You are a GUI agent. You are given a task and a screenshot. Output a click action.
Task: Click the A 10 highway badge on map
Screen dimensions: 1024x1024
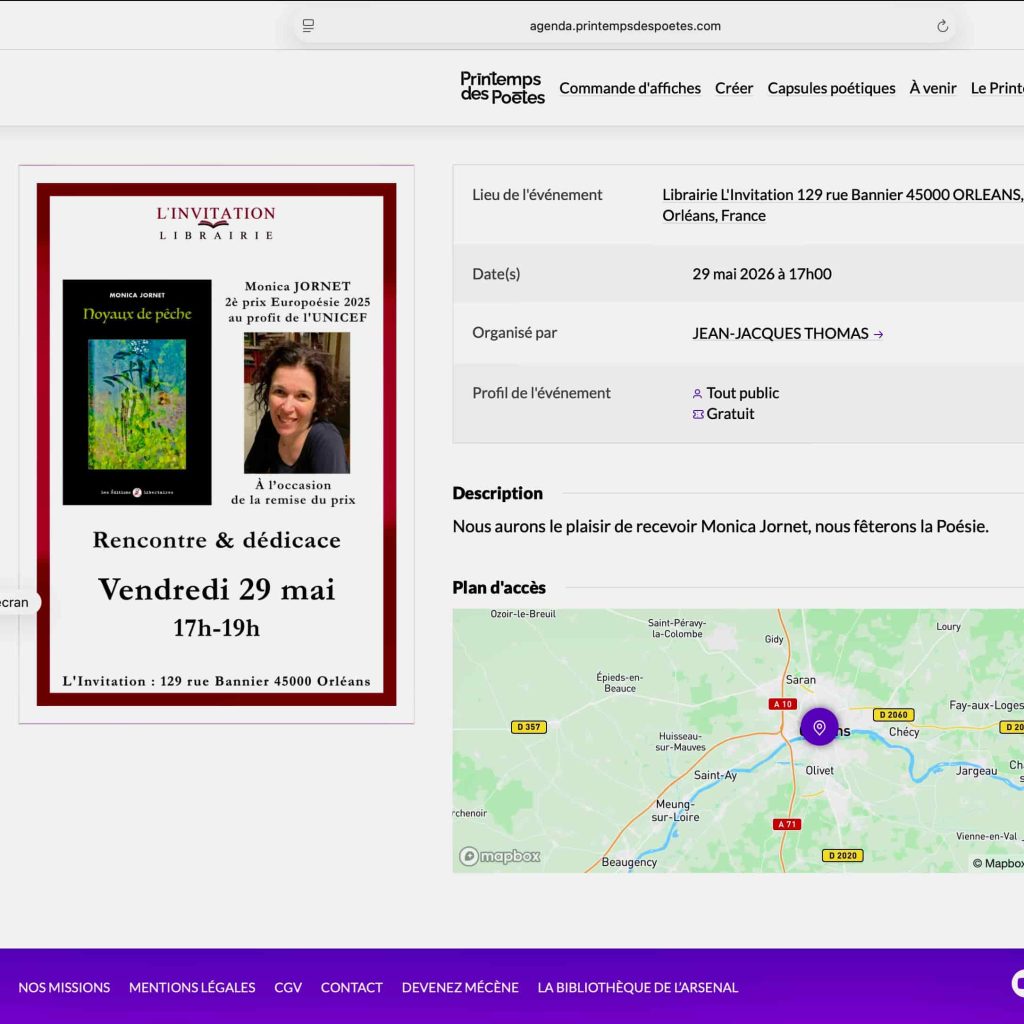tap(782, 704)
